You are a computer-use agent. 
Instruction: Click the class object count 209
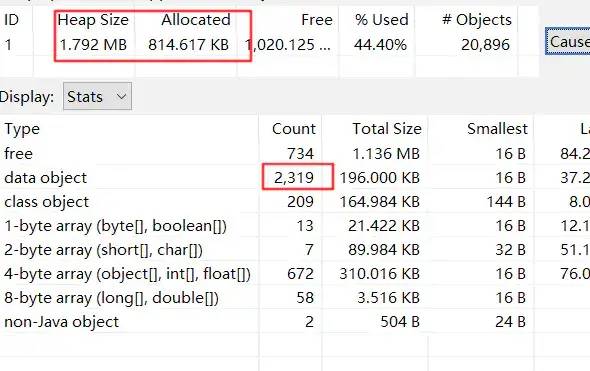(300, 202)
